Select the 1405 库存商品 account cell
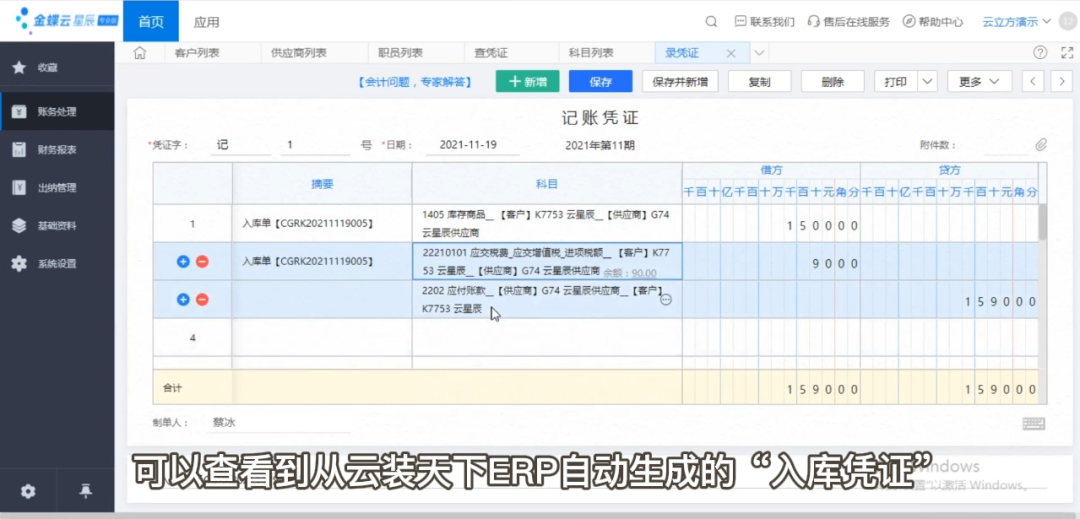1080x519 pixels. click(x=547, y=224)
